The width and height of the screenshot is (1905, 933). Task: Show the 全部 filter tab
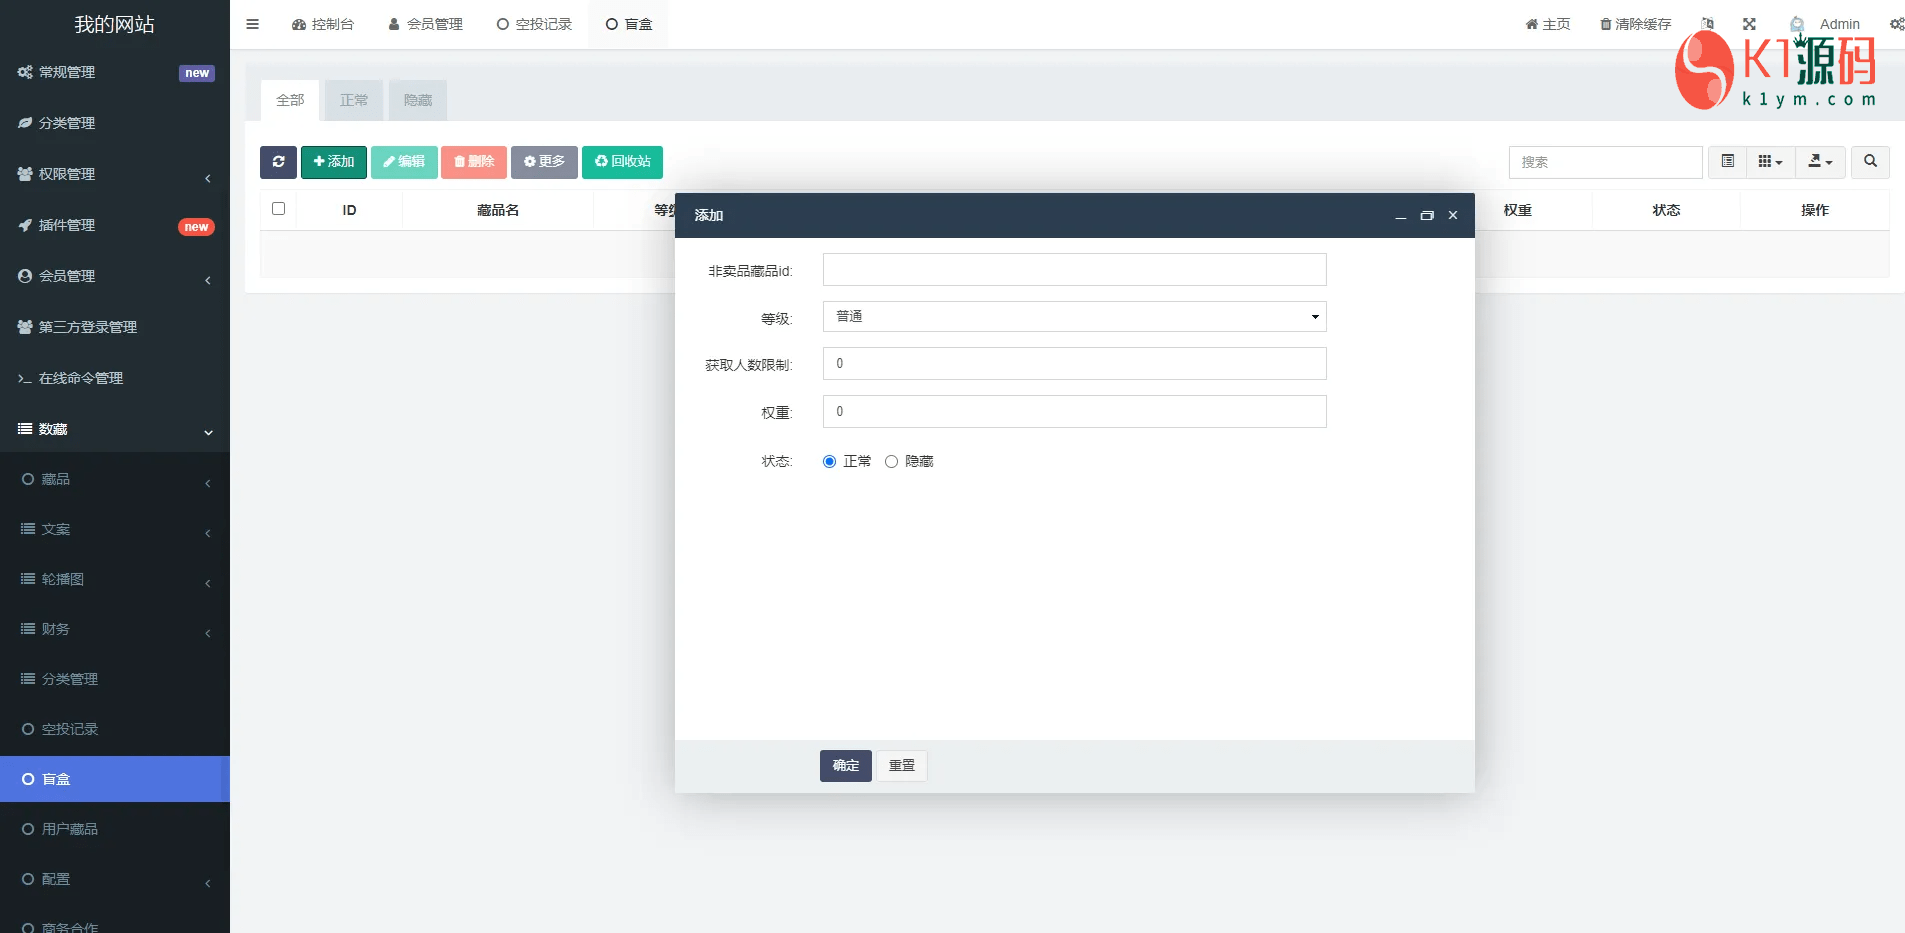[x=290, y=100]
